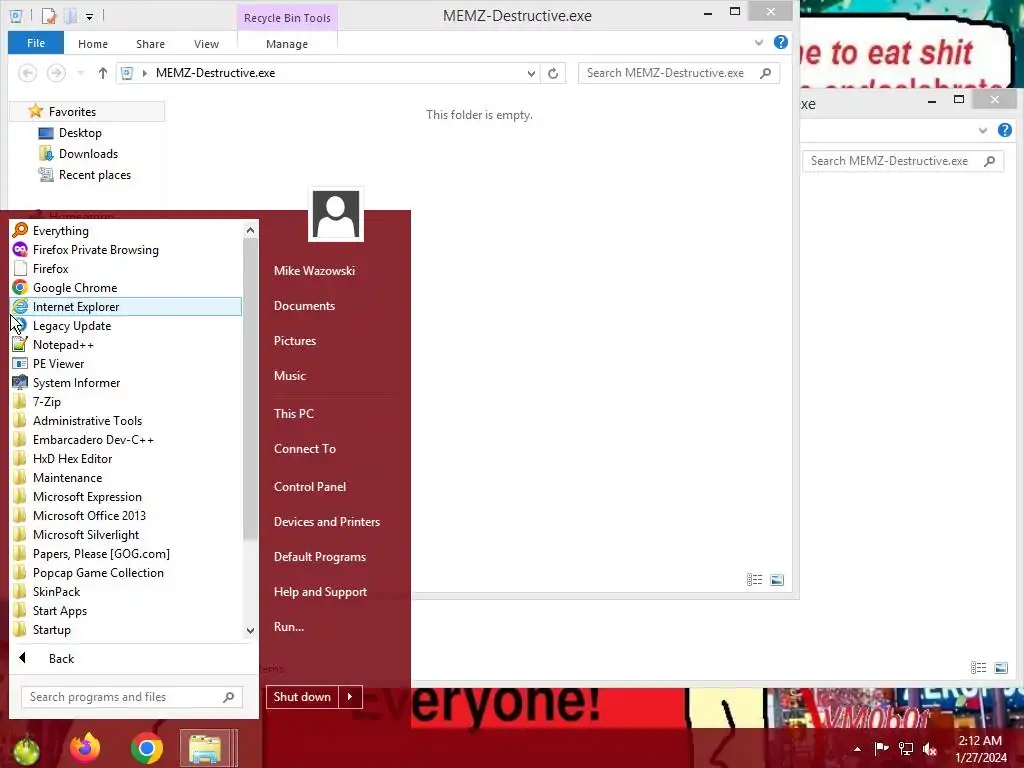Select Recent places under Favorites
This screenshot has height=768, width=1024.
95,174
